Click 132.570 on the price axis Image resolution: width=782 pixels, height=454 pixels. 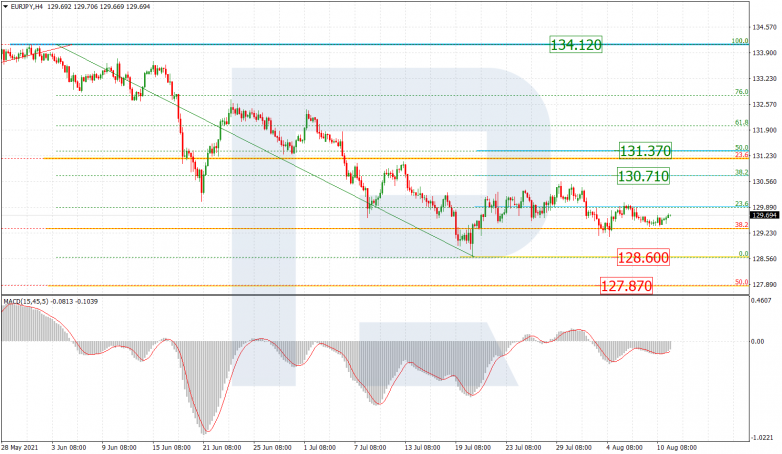point(764,105)
